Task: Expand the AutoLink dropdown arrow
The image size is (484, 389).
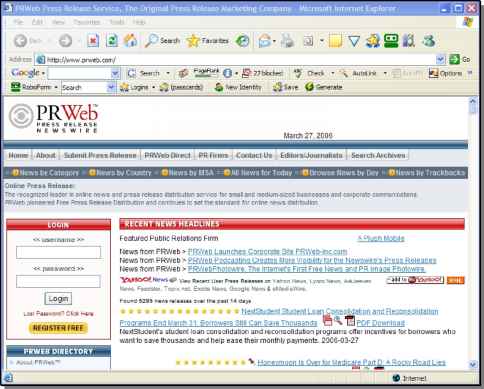Action: click(385, 73)
